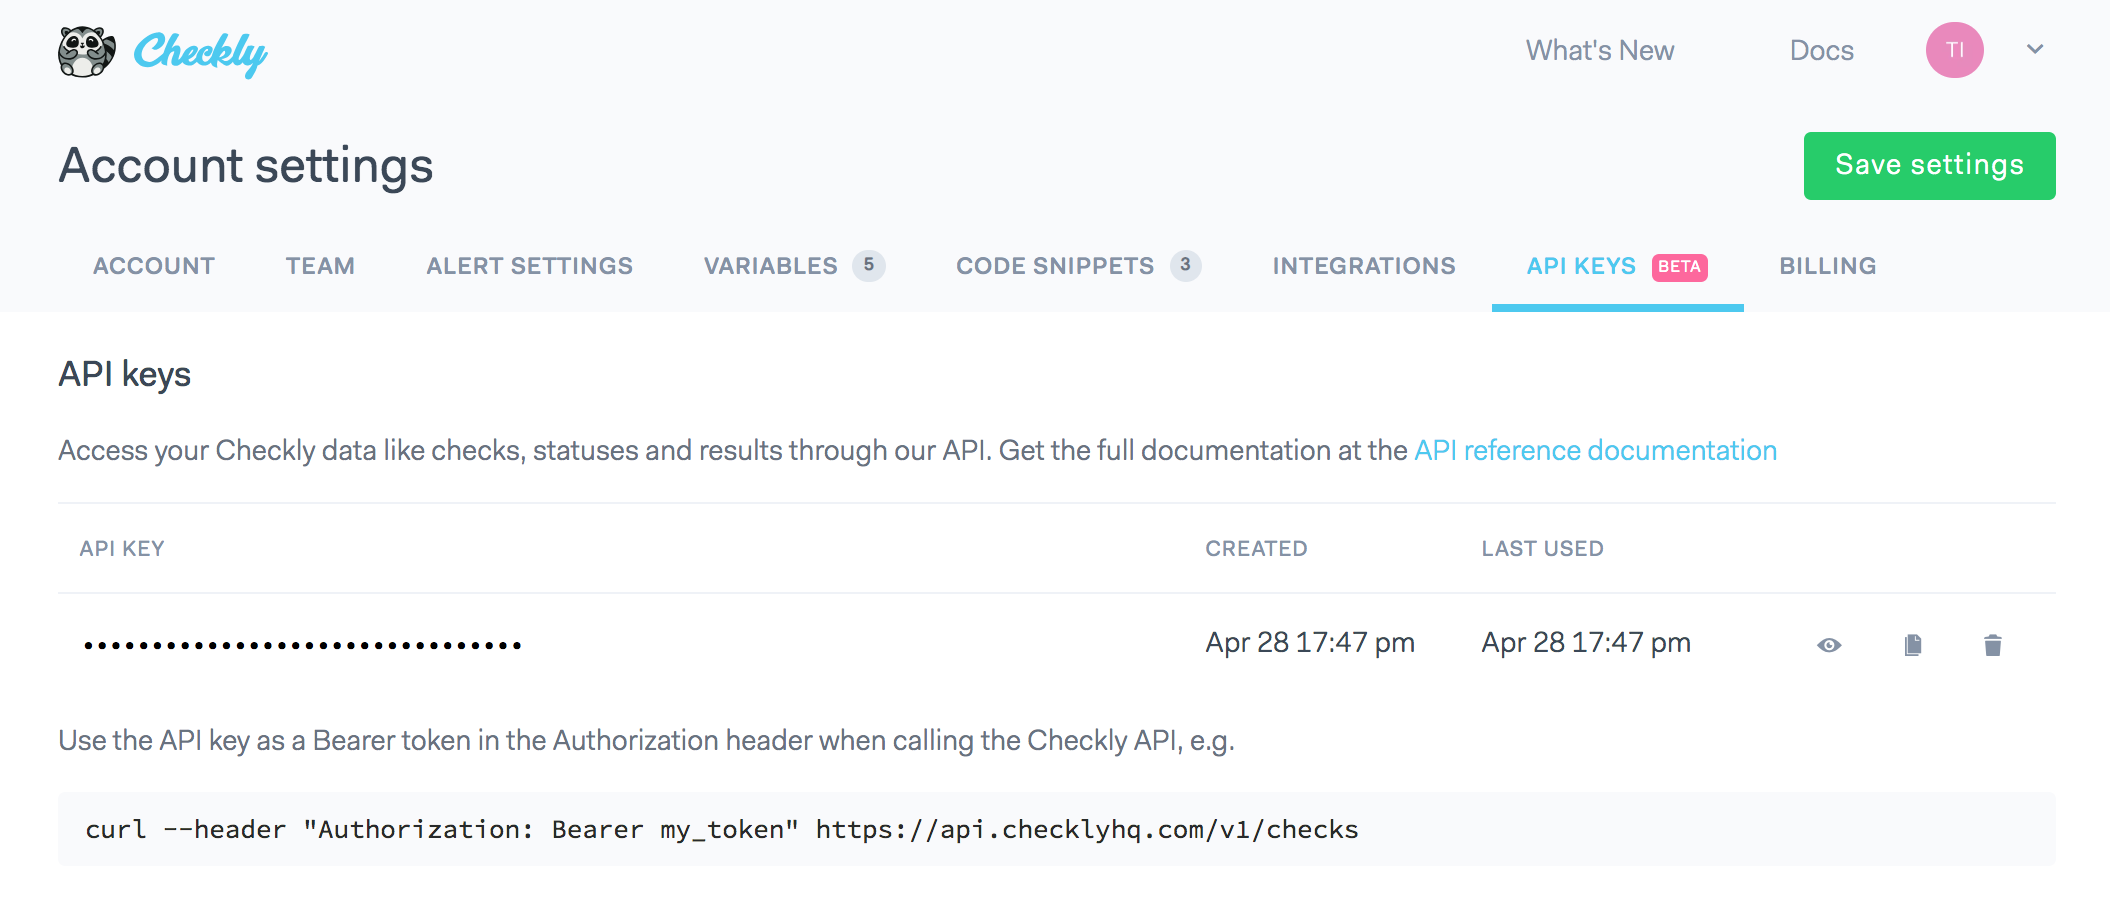Reveal the API key with eye icon

pyautogui.click(x=1829, y=645)
